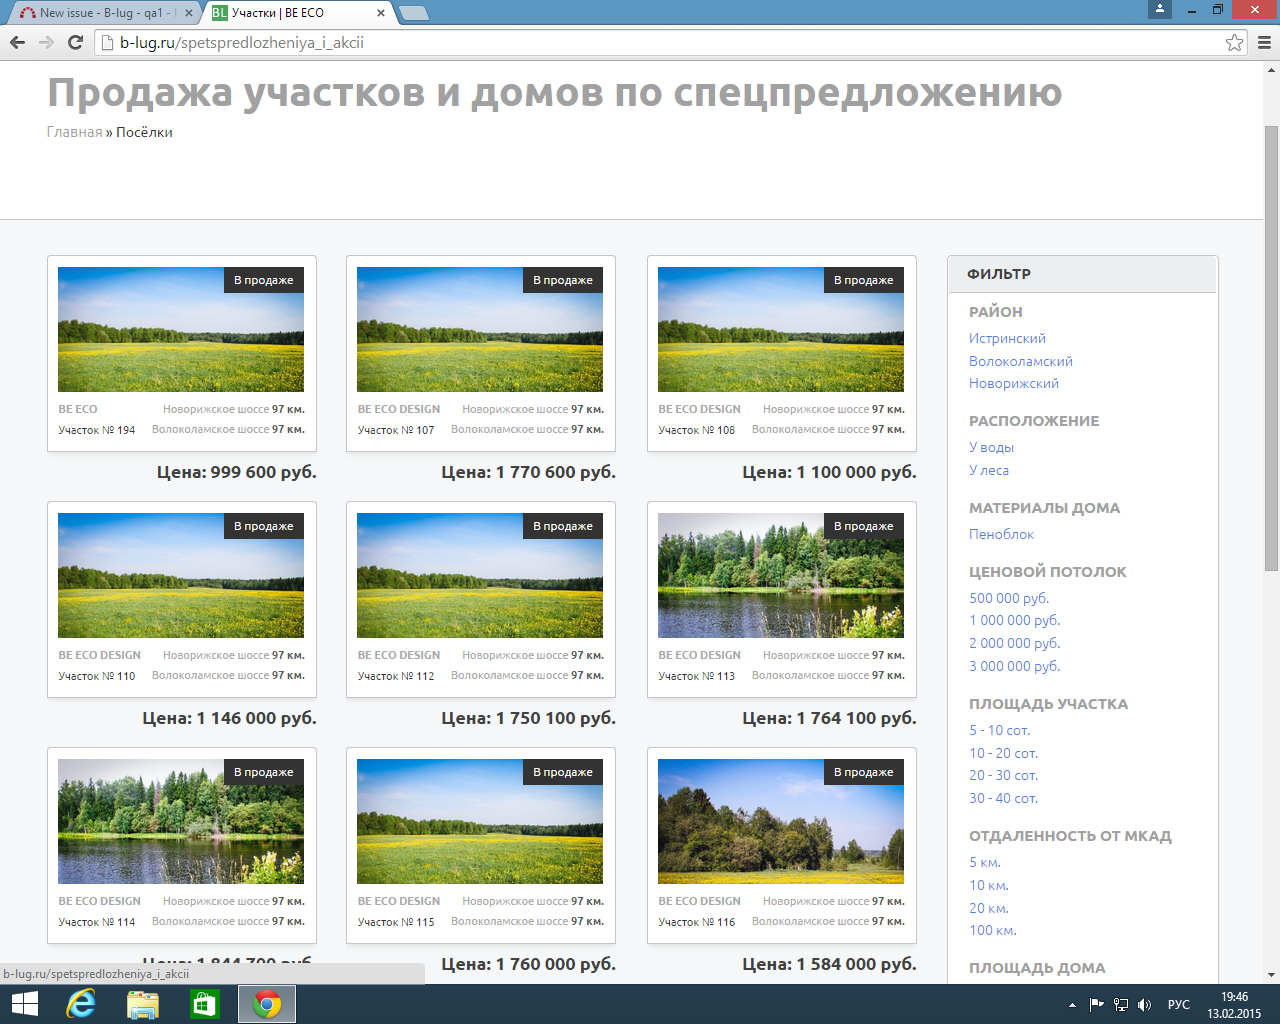Viewport: 1280px width, 1024px height.
Task: Close the Участки BE ECO tab
Action: pos(381,13)
